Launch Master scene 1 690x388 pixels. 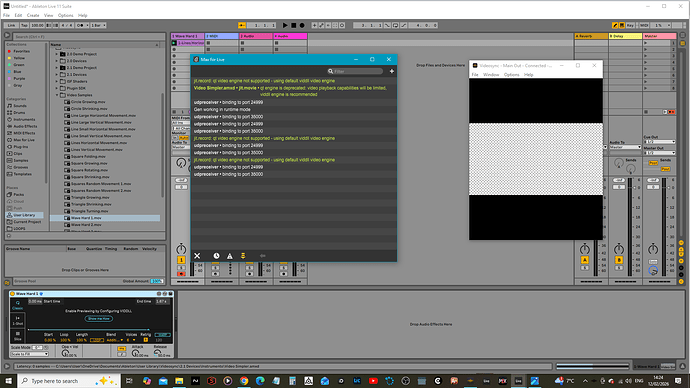(x=646, y=43)
